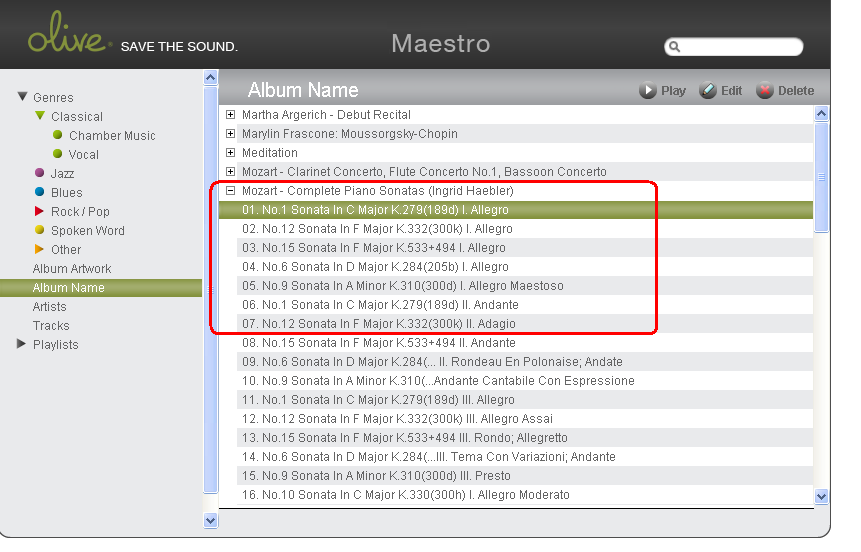
Task: Select the Chamber Music subgenre label
Action: click(112, 136)
